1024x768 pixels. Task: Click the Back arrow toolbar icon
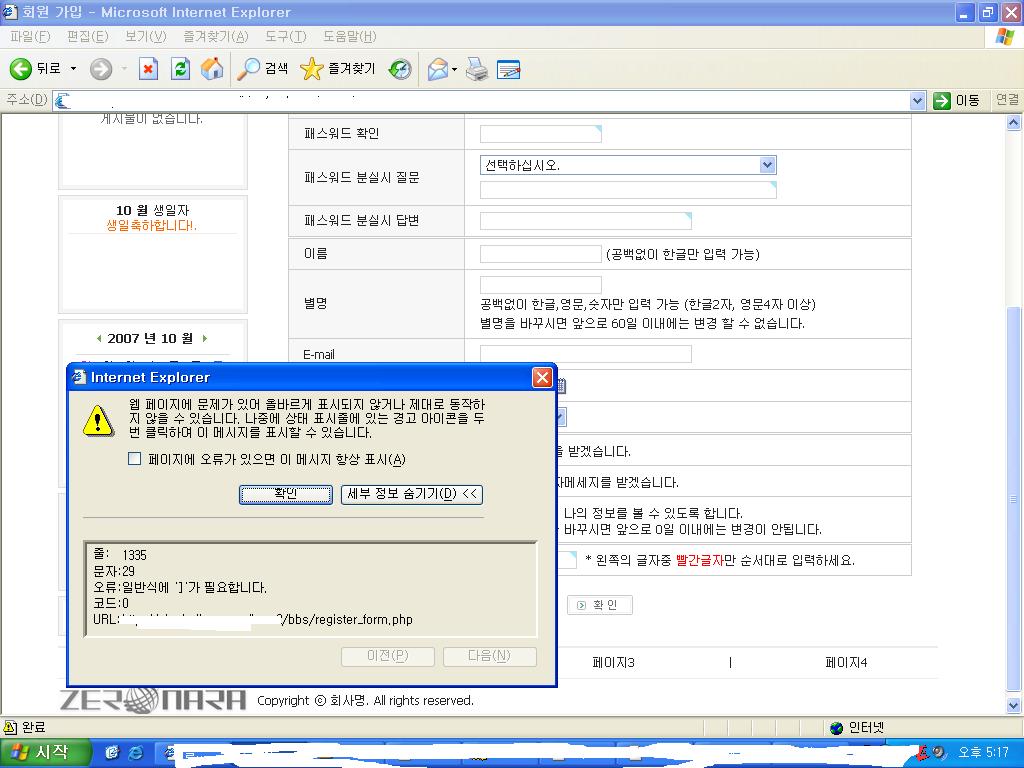click(21, 69)
